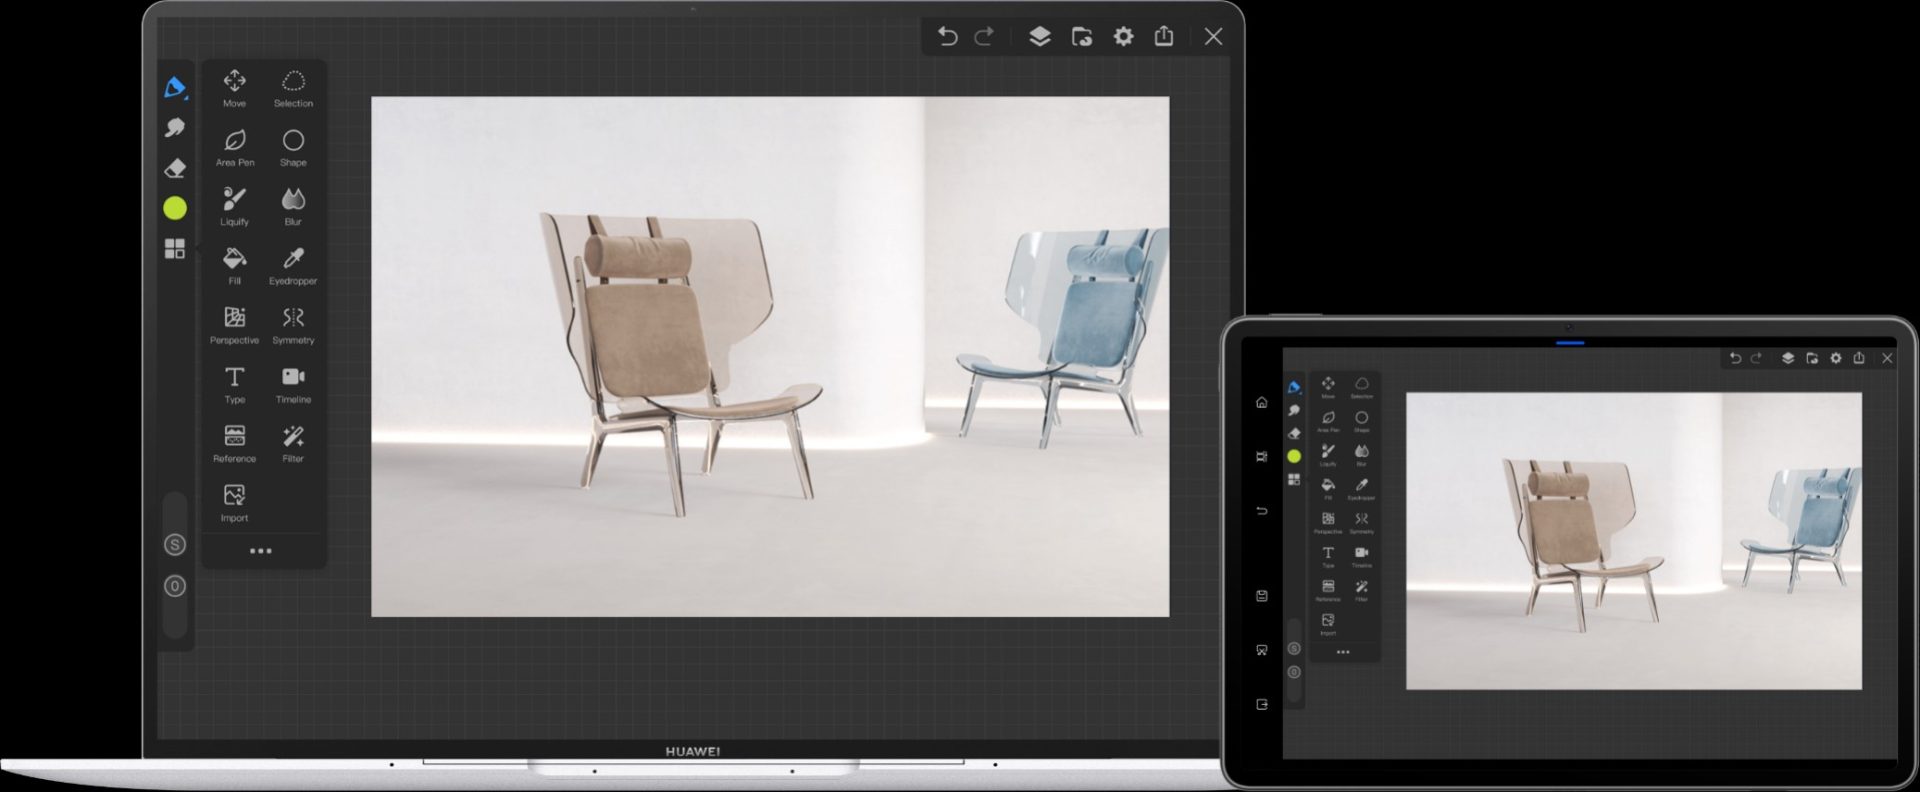The height and width of the screenshot is (792, 1920).
Task: Tap the home icon on the tablet's left edge
Action: [1261, 403]
